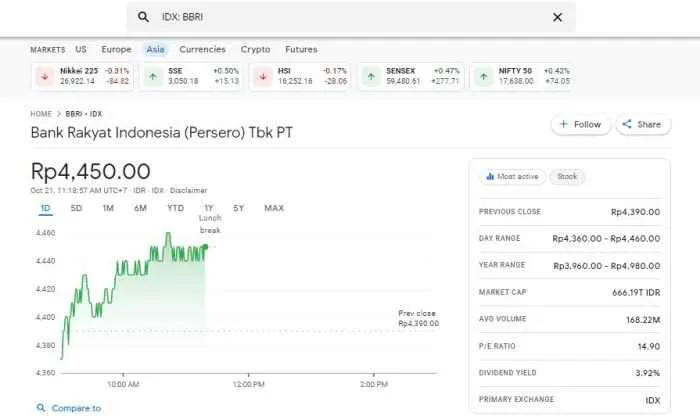Click the P/E ratio 14.90 value
The height and width of the screenshot is (416, 700).
tap(649, 346)
